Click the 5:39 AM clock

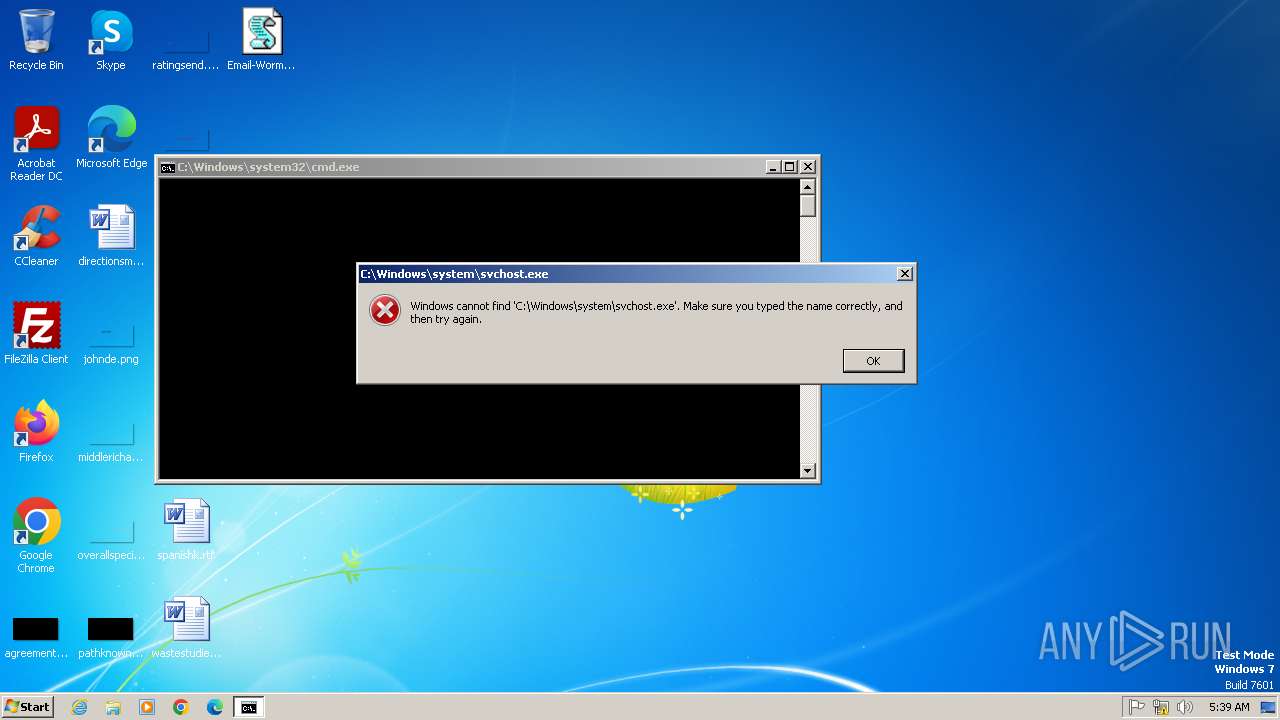click(x=1229, y=707)
